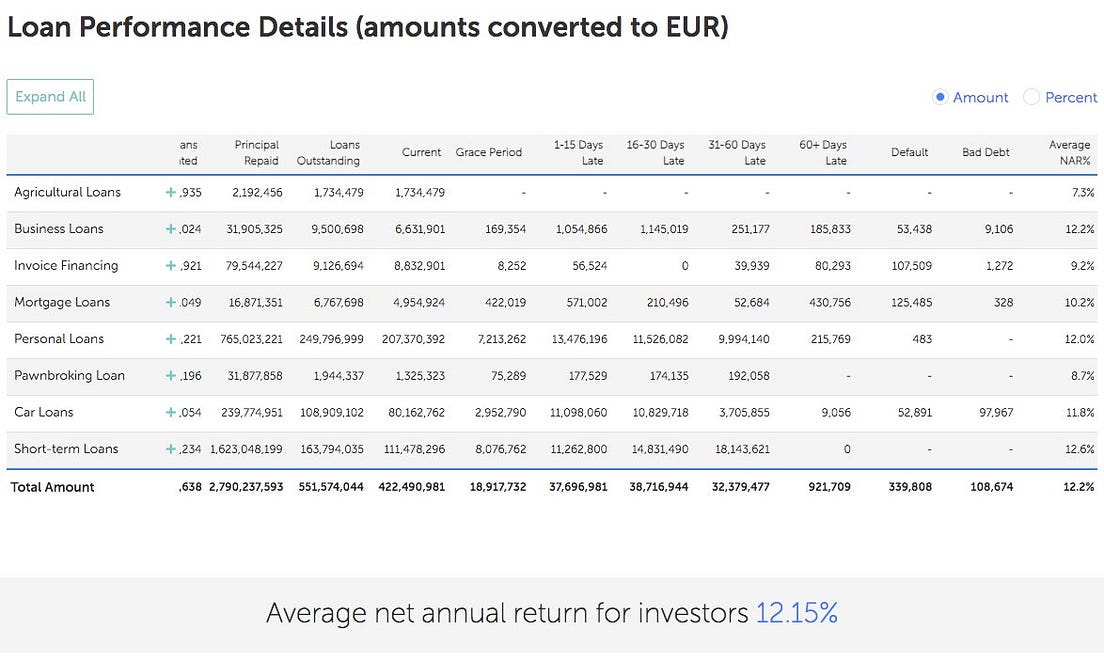Select the Percent radio button

1031,97
